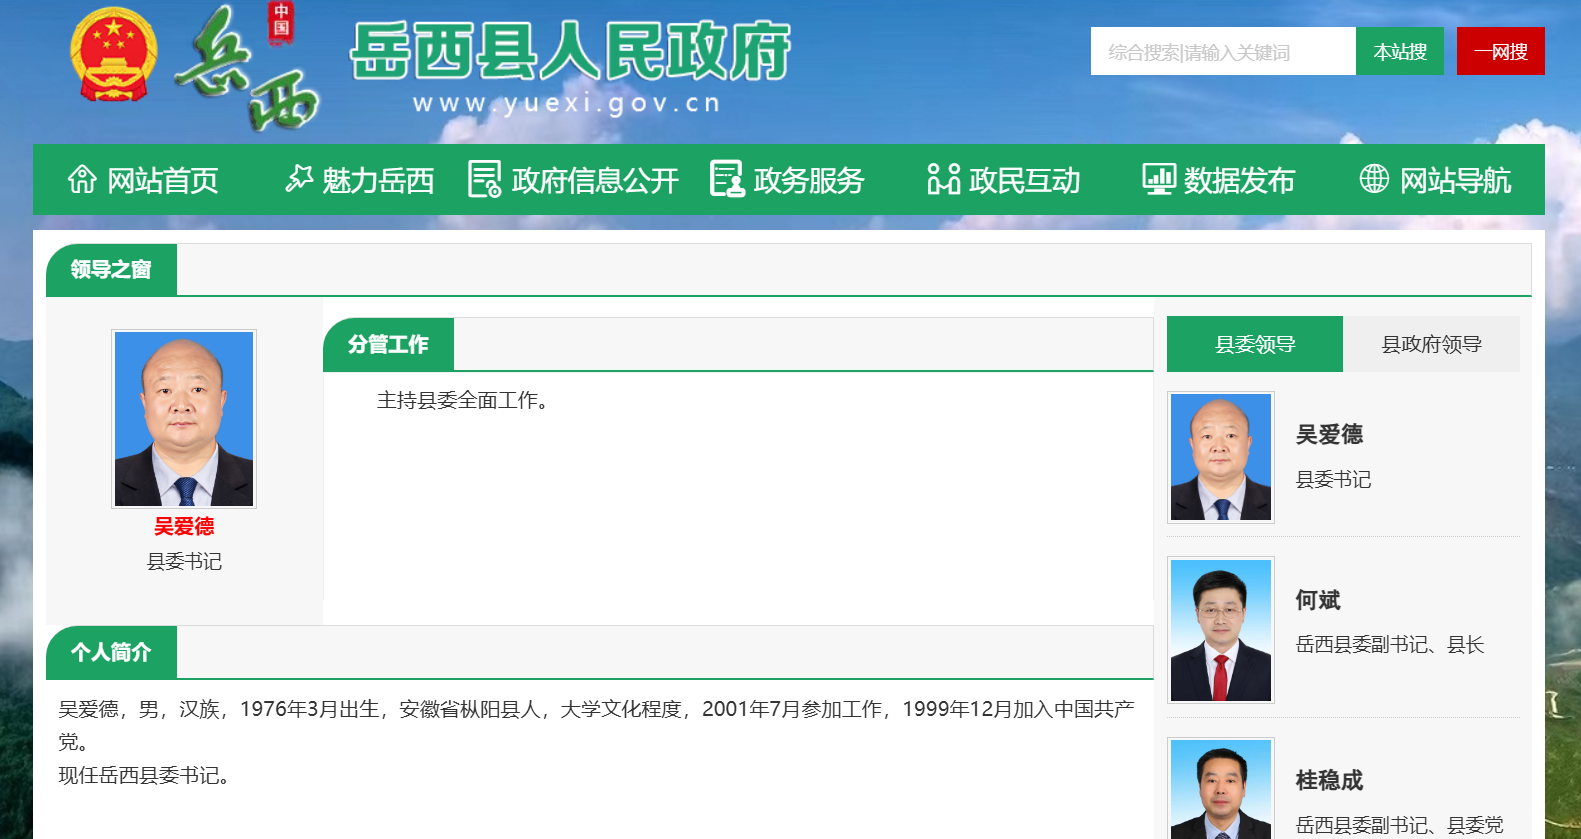Click the 岳西 calligraphy logo
1581x839 pixels.
246,68
